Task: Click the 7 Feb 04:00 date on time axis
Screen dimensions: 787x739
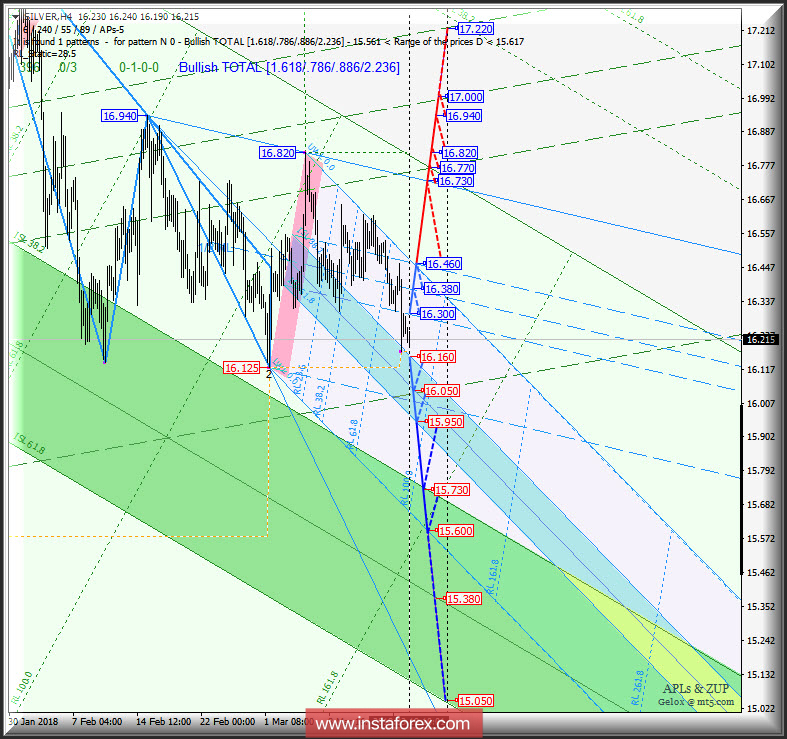Action: (x=97, y=722)
